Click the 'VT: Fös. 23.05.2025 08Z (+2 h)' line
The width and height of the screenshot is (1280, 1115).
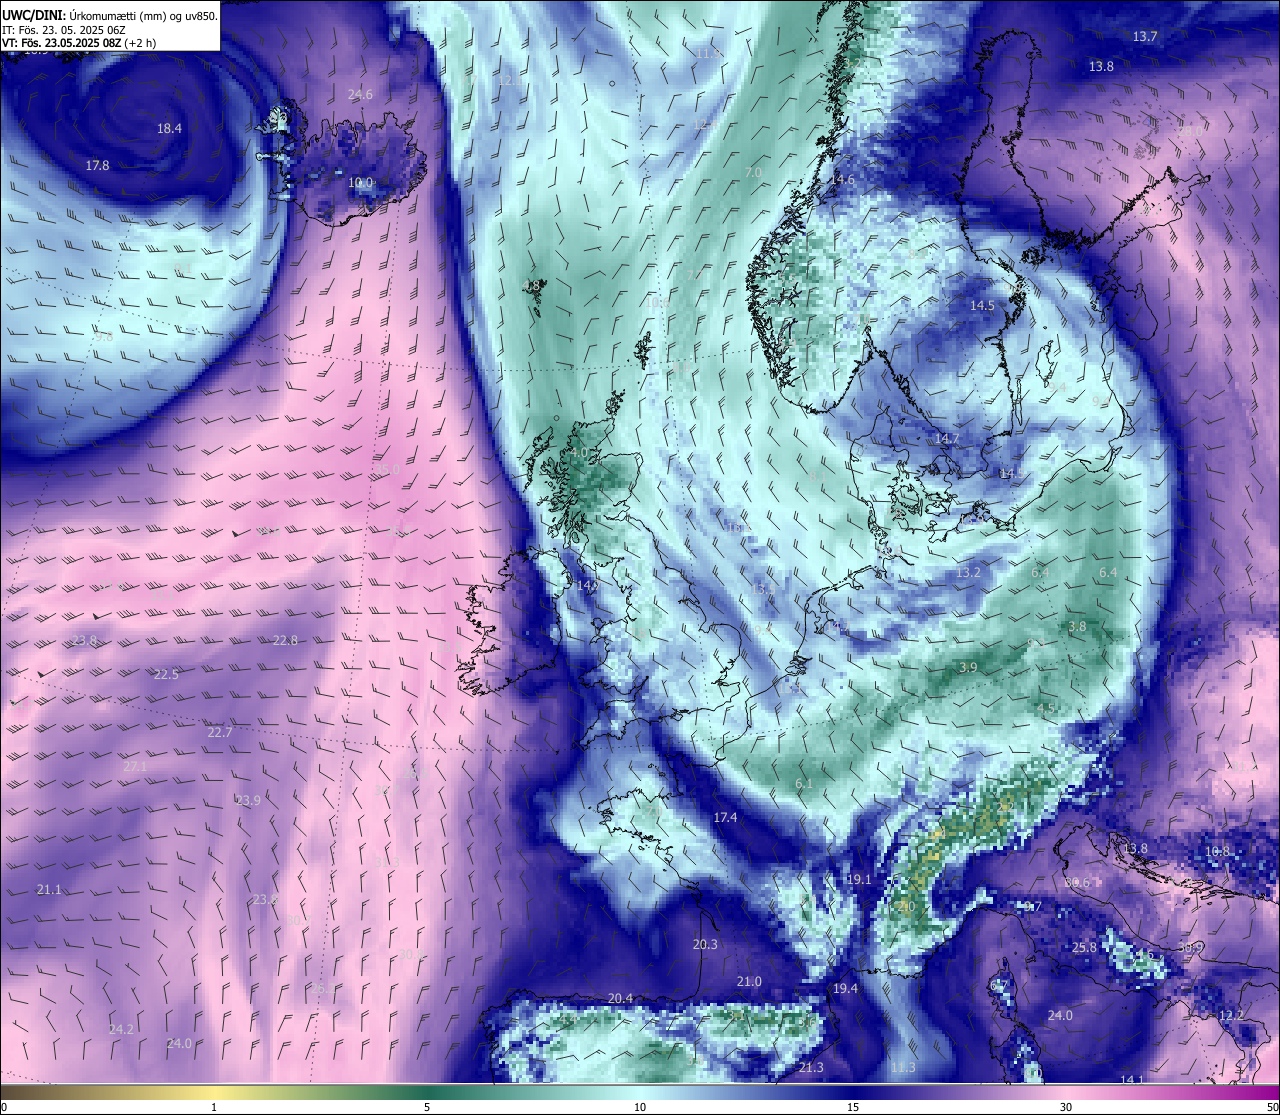click(x=79, y=43)
